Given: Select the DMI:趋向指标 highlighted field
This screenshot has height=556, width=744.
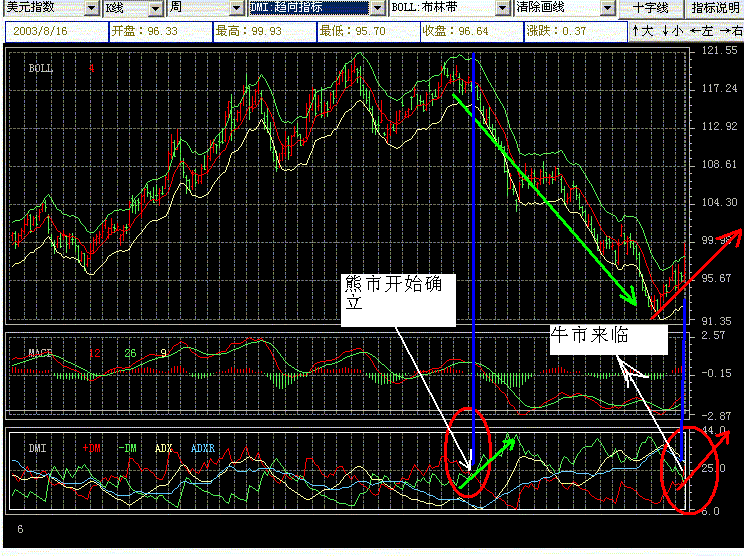Looking at the screenshot, I should point(309,8).
